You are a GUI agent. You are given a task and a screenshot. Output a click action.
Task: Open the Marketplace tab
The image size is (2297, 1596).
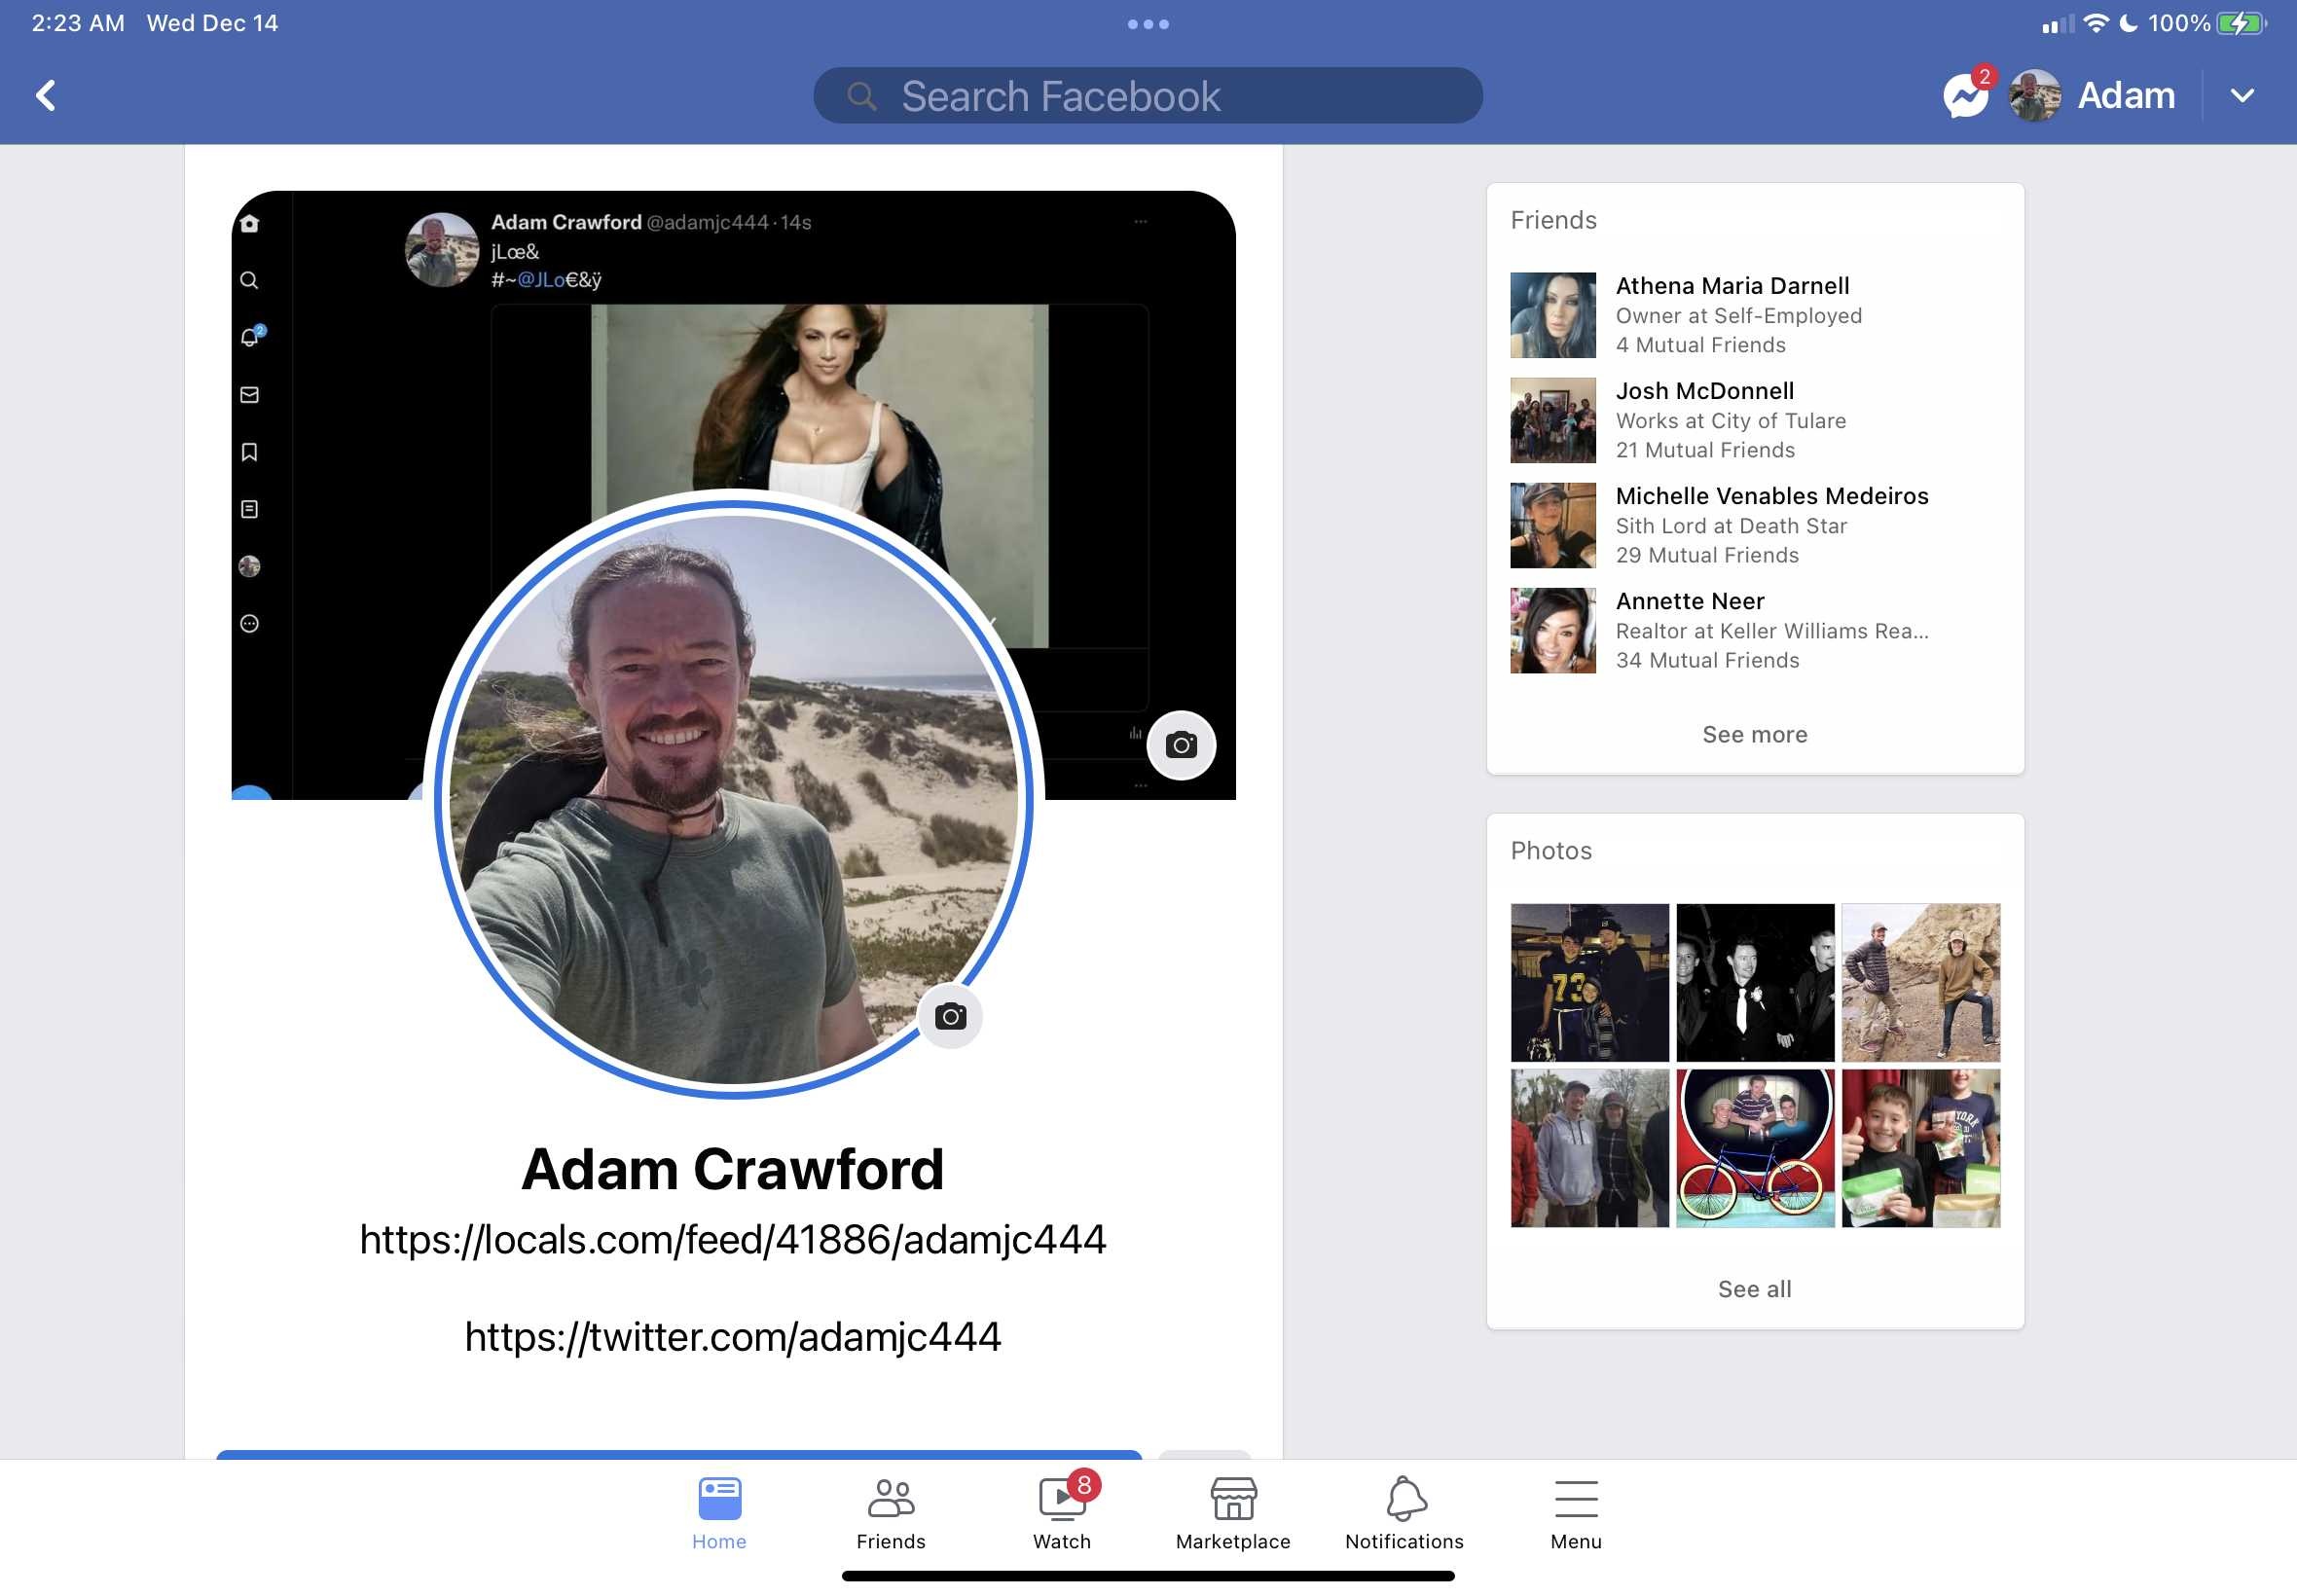[1233, 1512]
